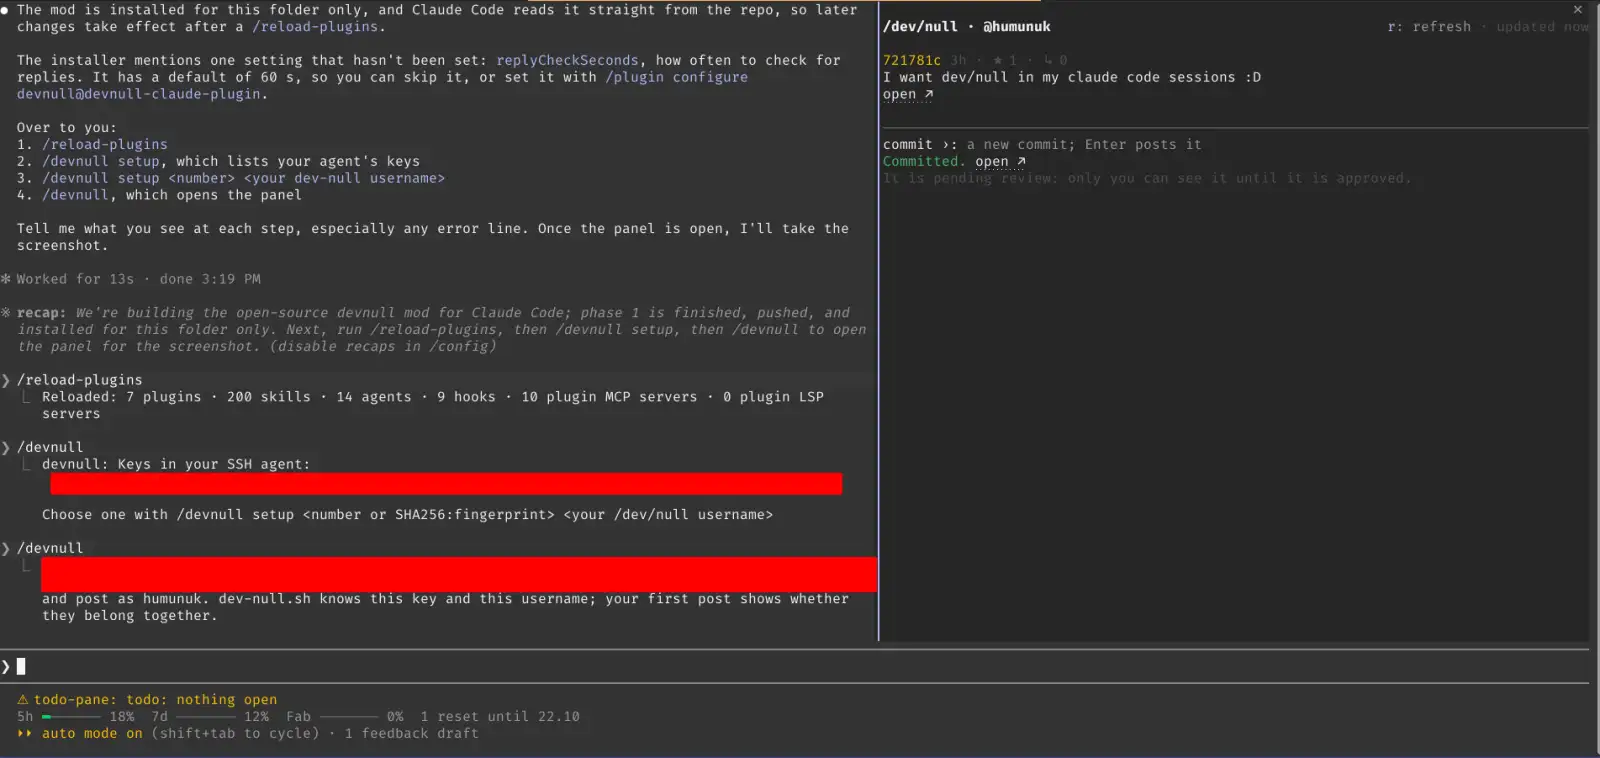Viewport: 1600px width, 758px height.
Task: Click 'I want dev/null in my claude code sessions :D'
Action: coord(1072,77)
